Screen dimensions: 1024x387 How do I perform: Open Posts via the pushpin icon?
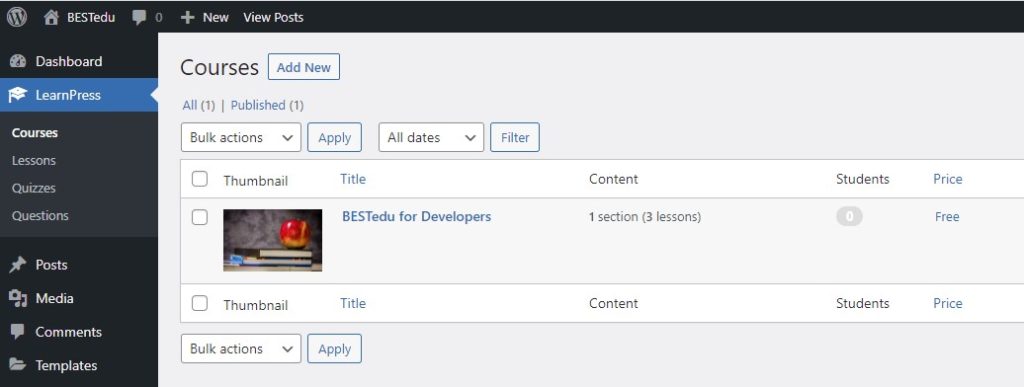coord(18,265)
